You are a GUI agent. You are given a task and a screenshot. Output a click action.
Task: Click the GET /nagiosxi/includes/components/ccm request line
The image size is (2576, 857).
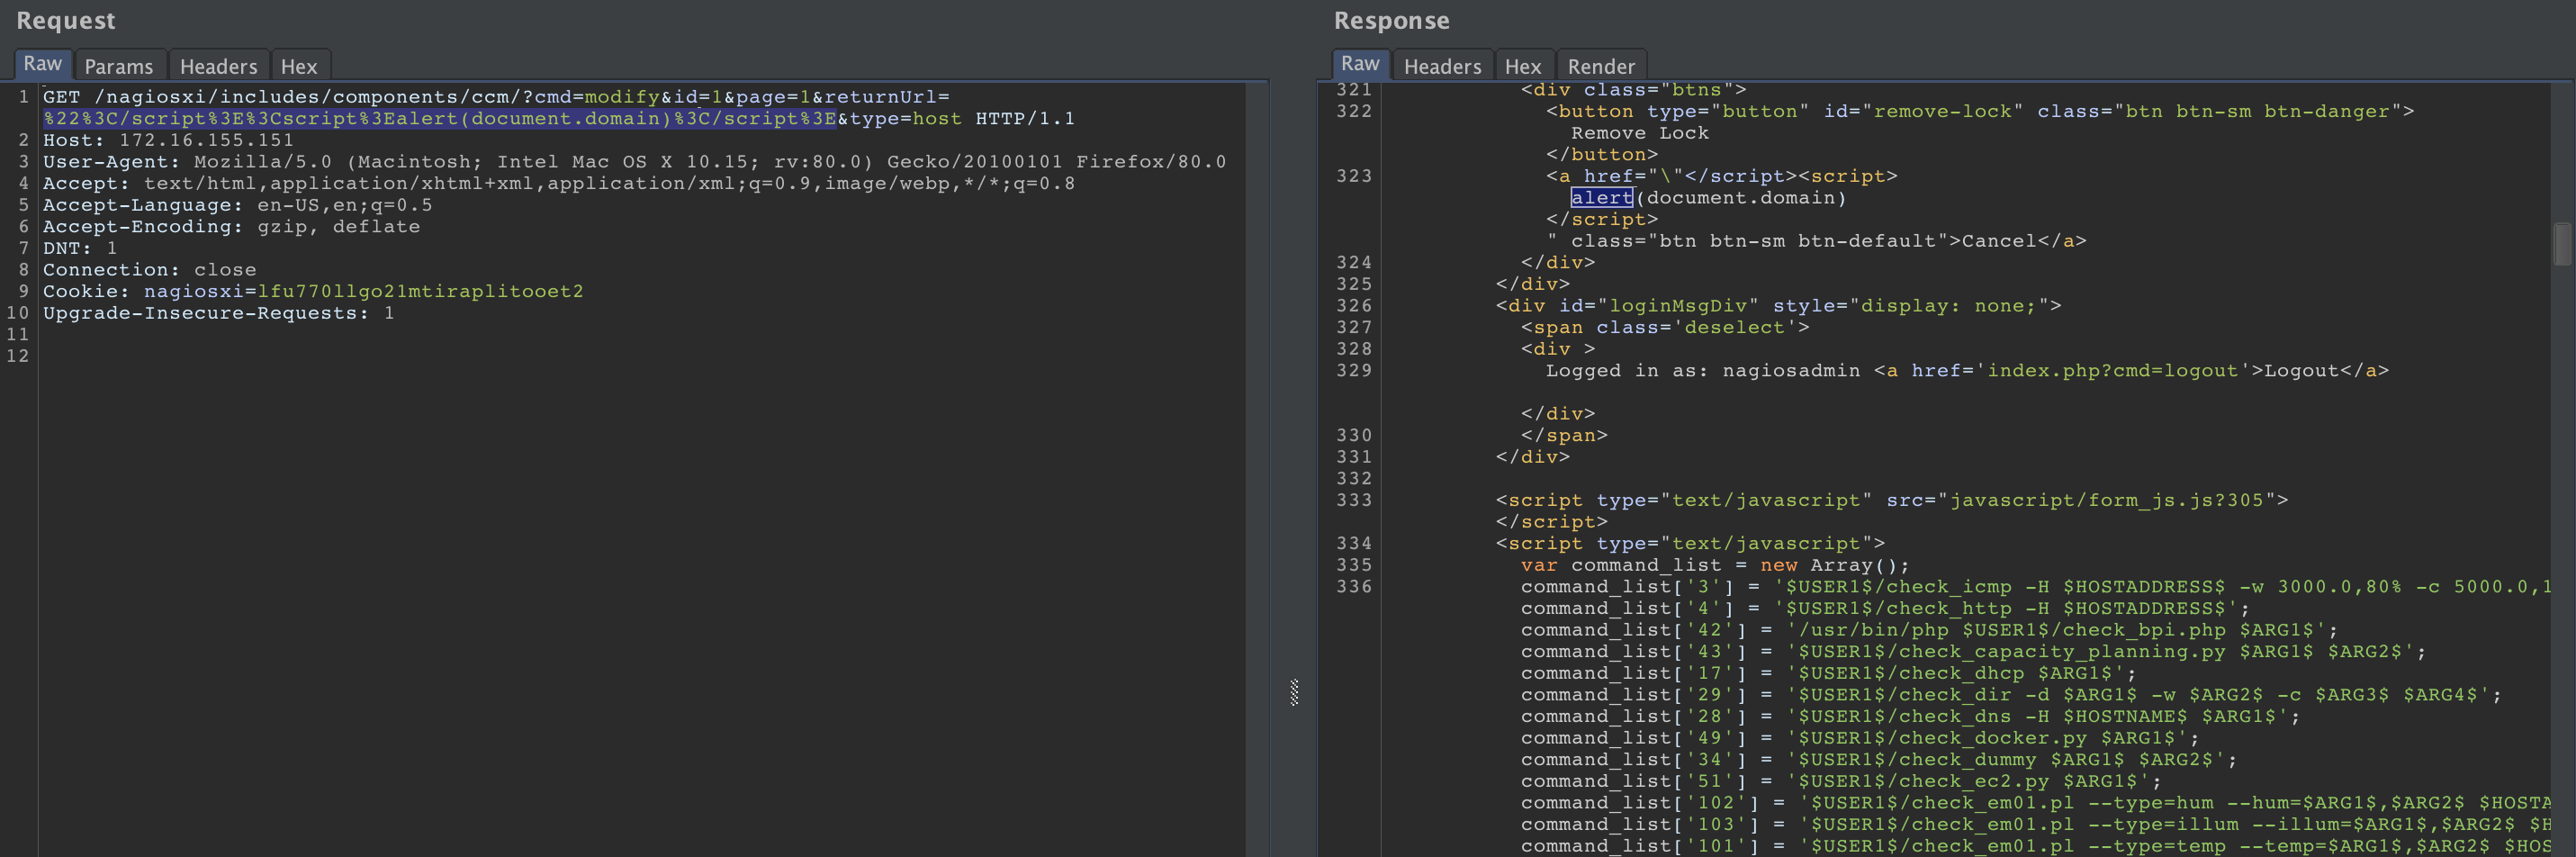pyautogui.click(x=496, y=97)
